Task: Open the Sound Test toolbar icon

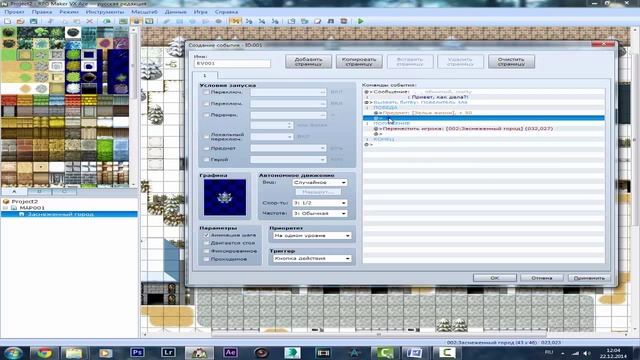Action: click(x=331, y=21)
